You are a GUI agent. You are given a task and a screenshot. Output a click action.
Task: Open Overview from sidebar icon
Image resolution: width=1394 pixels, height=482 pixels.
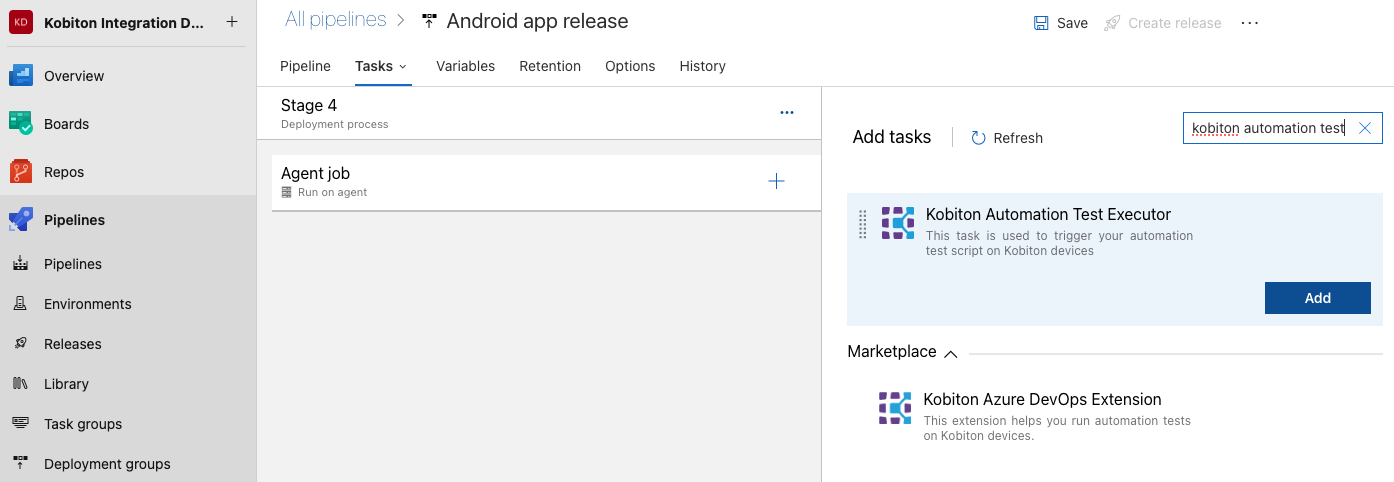pyautogui.click(x=21, y=76)
